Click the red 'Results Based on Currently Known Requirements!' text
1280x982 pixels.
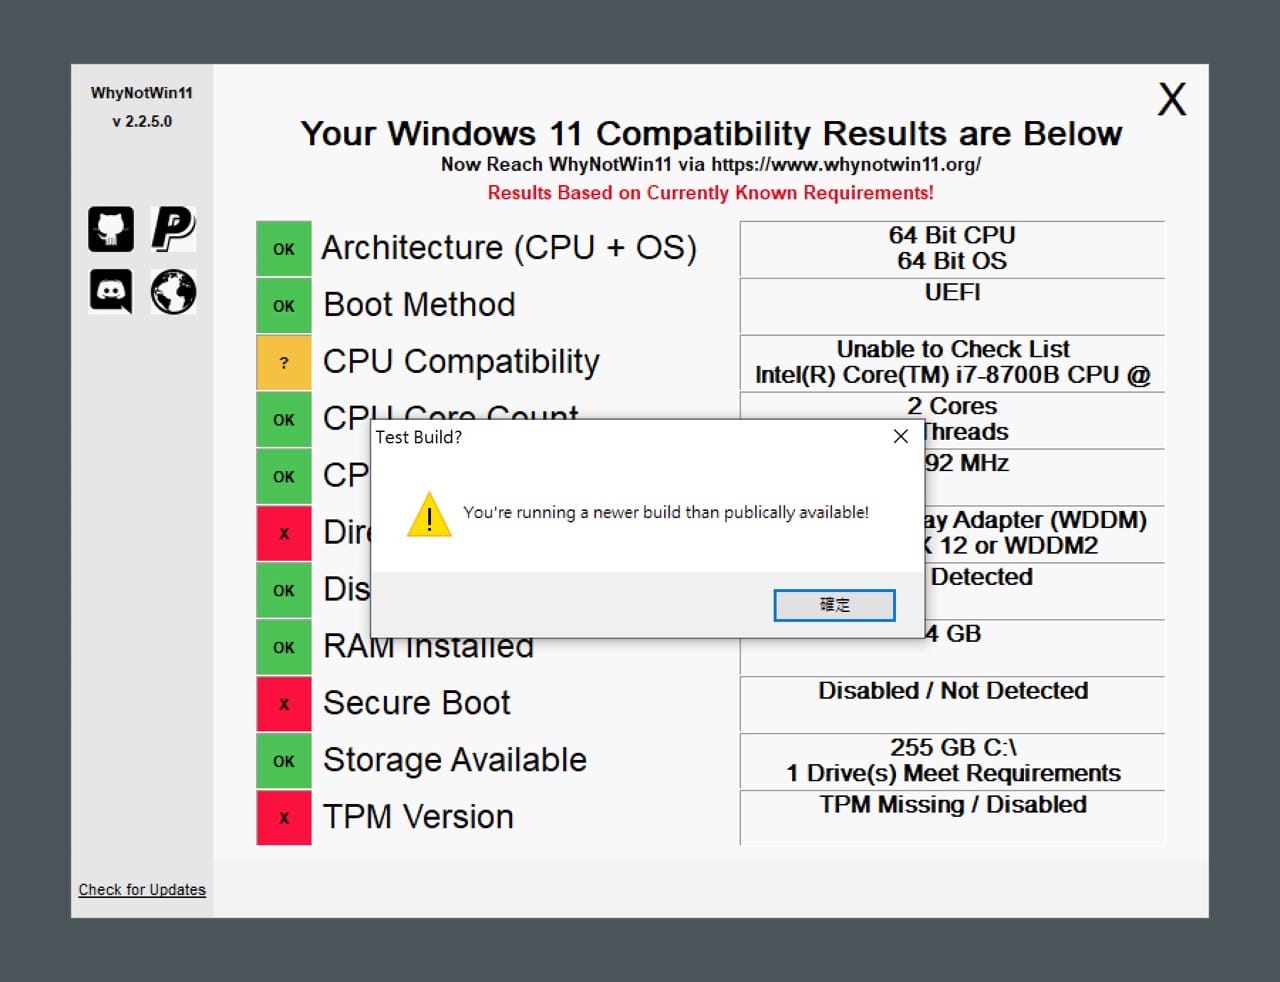coord(711,193)
